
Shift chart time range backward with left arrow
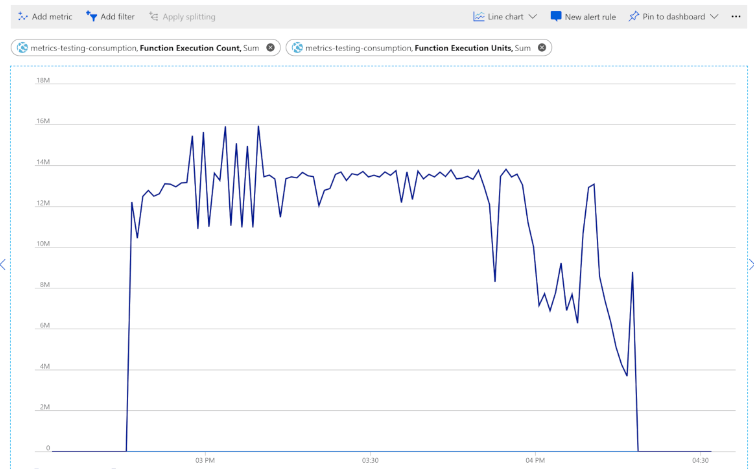[x=3, y=265]
